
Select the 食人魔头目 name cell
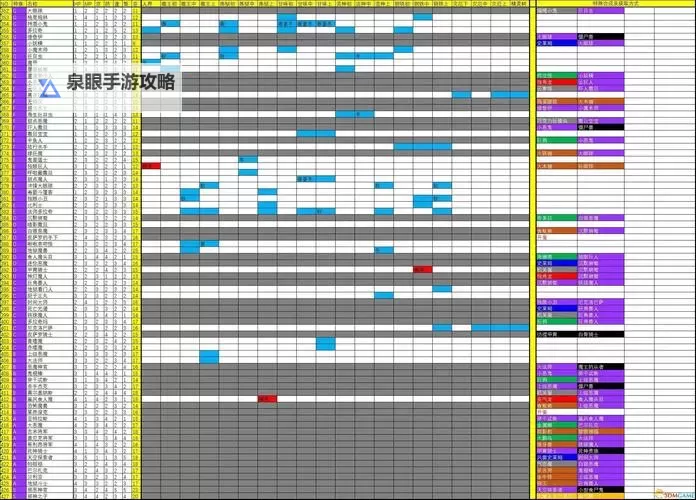point(50,257)
